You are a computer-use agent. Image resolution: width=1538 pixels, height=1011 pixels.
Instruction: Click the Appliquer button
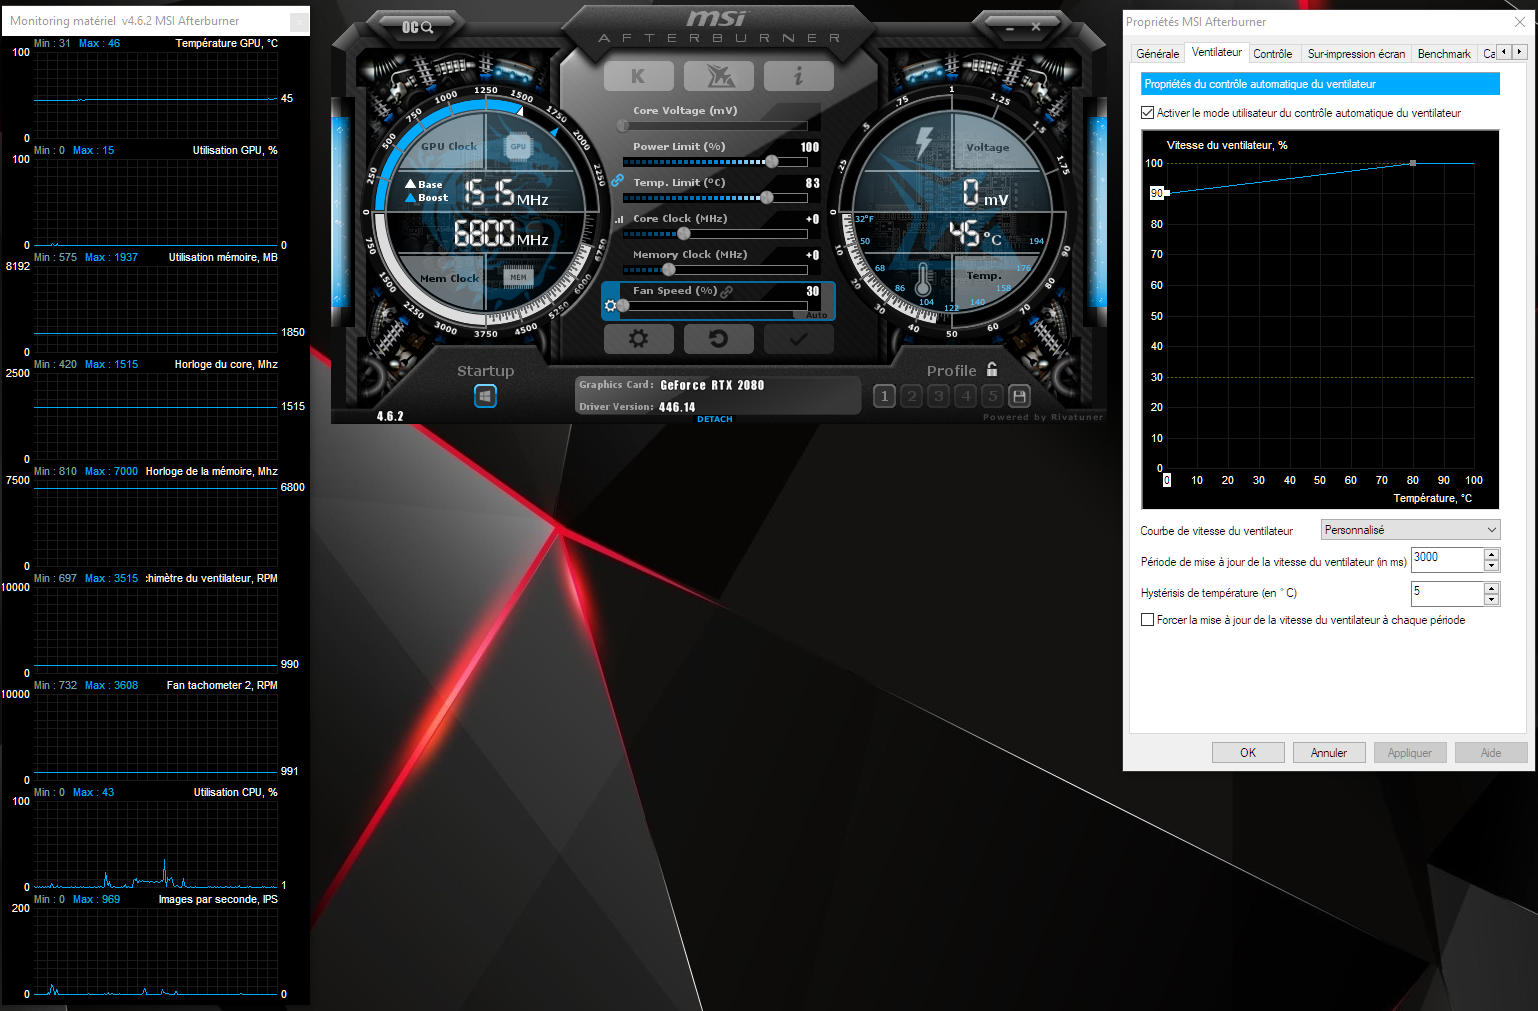(1410, 753)
